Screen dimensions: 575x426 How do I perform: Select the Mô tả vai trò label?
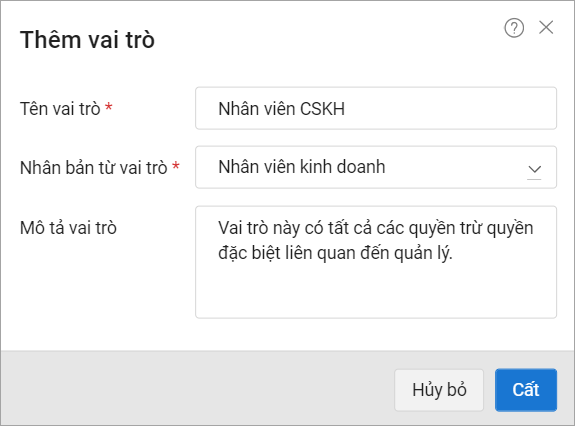point(68,228)
